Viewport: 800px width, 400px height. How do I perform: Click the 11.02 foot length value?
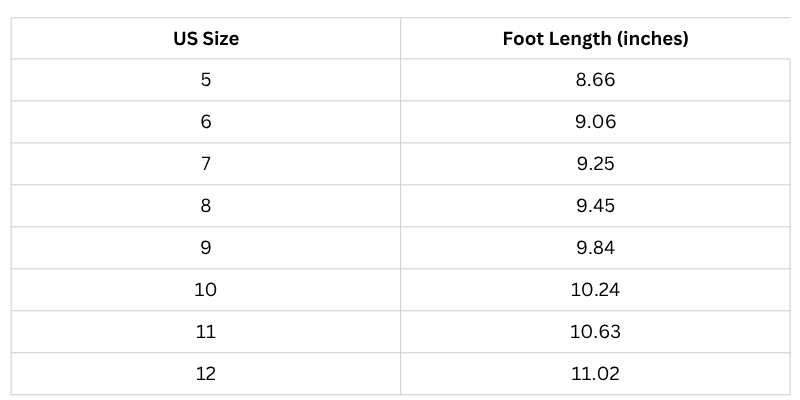point(595,374)
